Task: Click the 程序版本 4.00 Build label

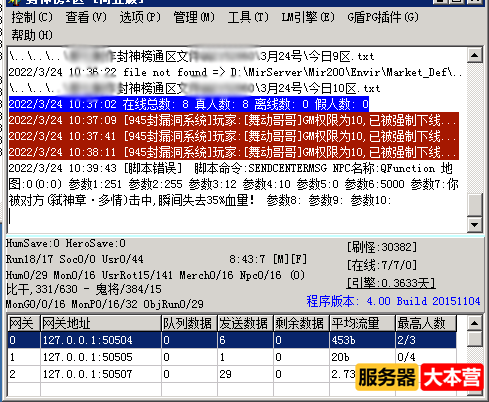Action: [x=393, y=301]
